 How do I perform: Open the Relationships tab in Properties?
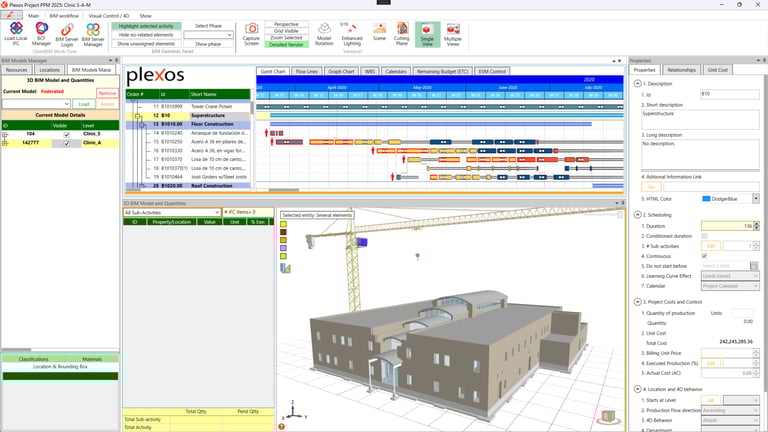tap(681, 70)
